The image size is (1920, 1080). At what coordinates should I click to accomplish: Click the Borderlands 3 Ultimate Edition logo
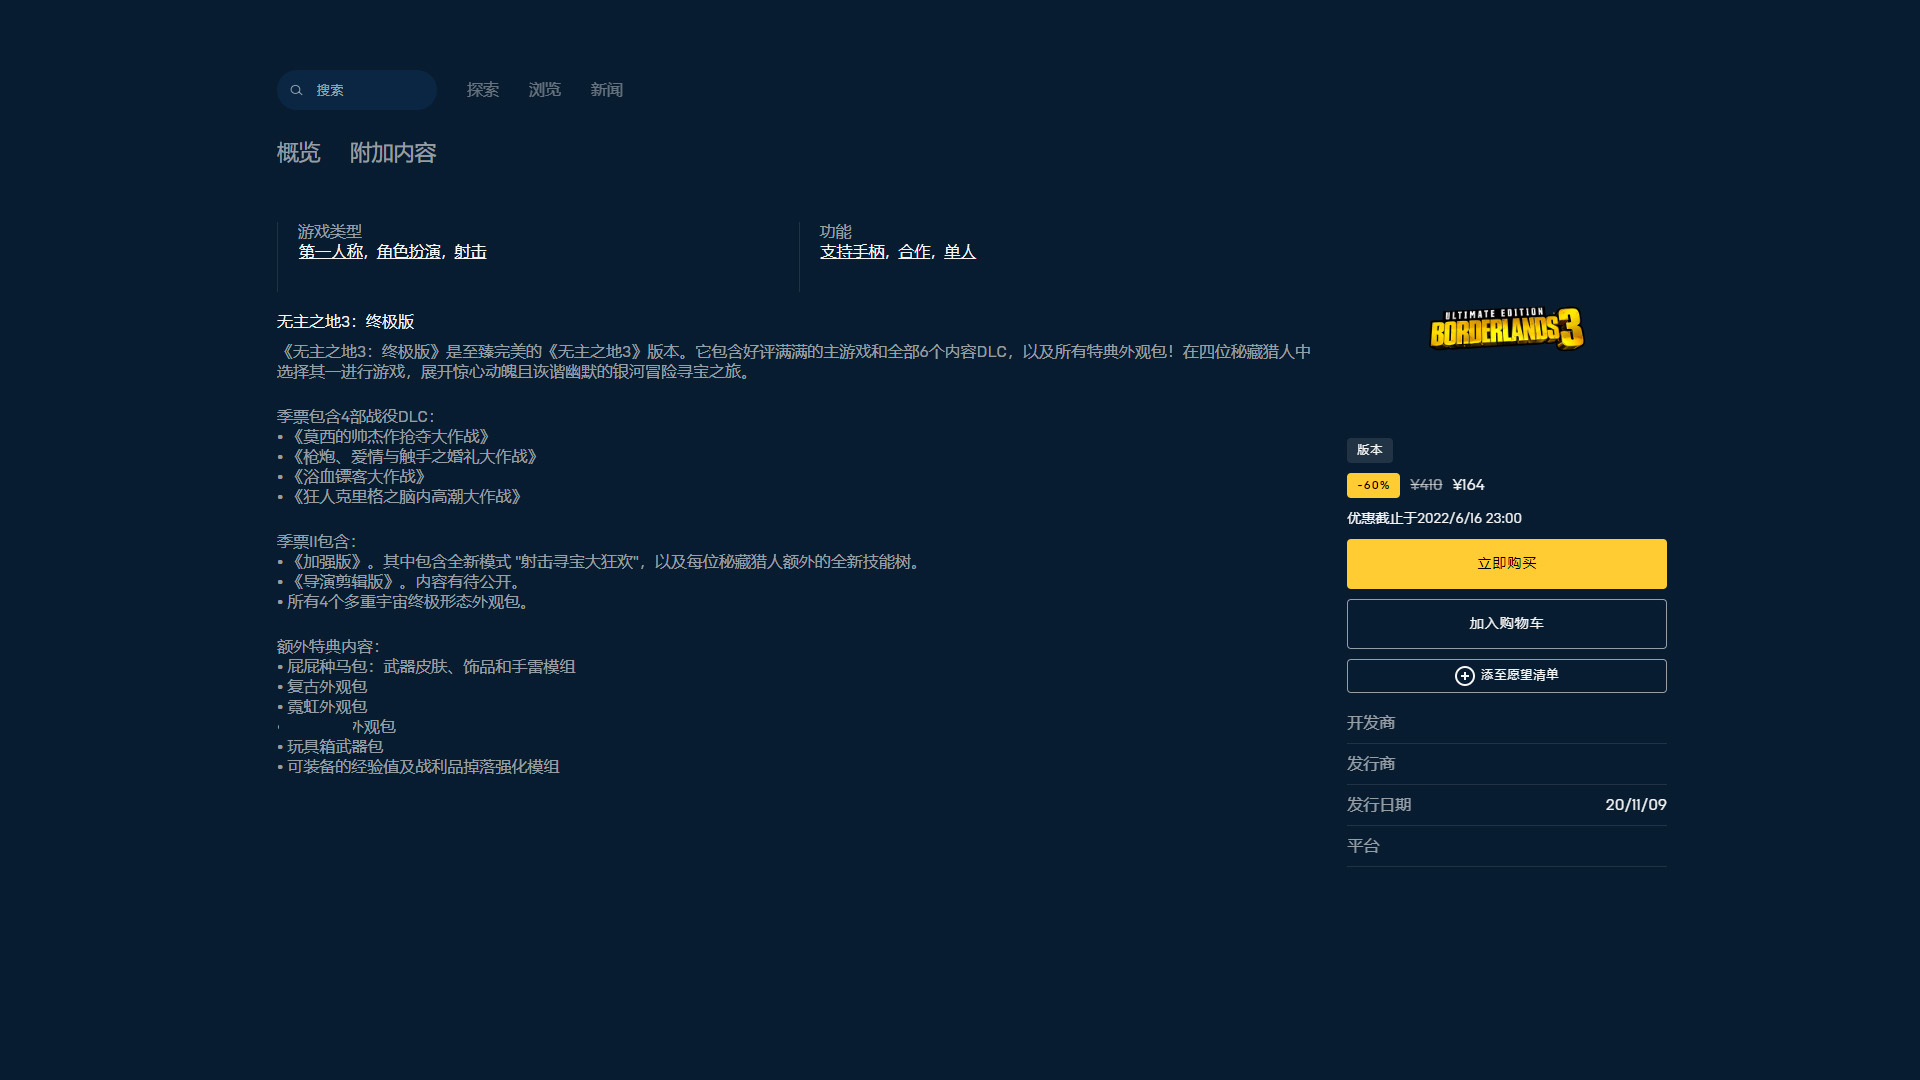coord(1507,329)
